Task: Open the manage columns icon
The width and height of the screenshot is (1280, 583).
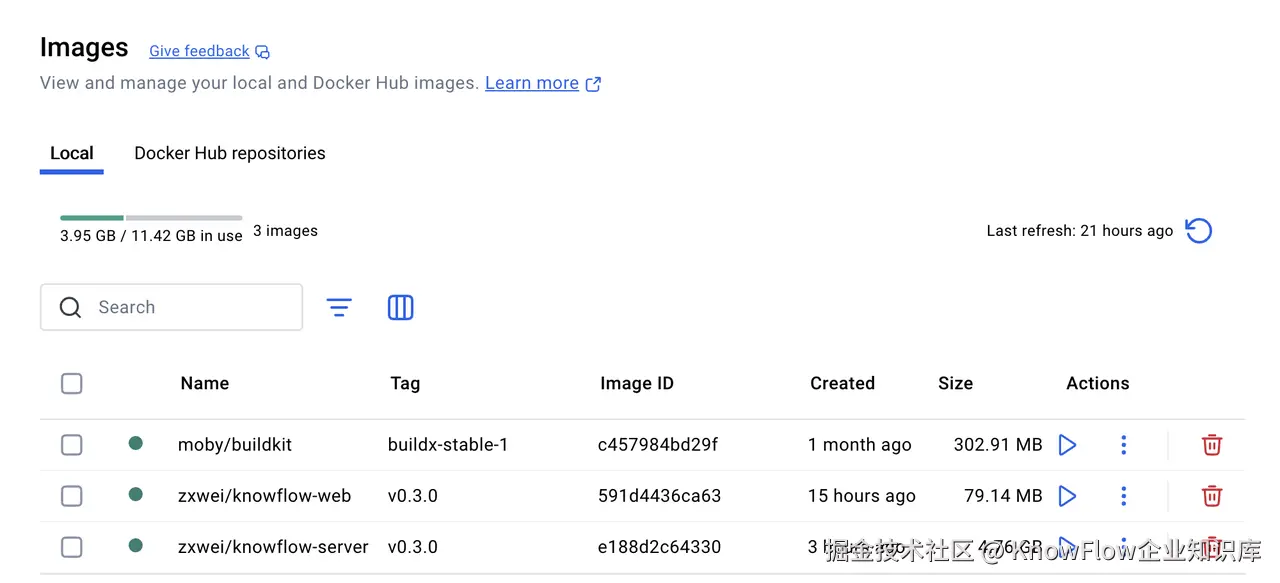Action: (400, 308)
